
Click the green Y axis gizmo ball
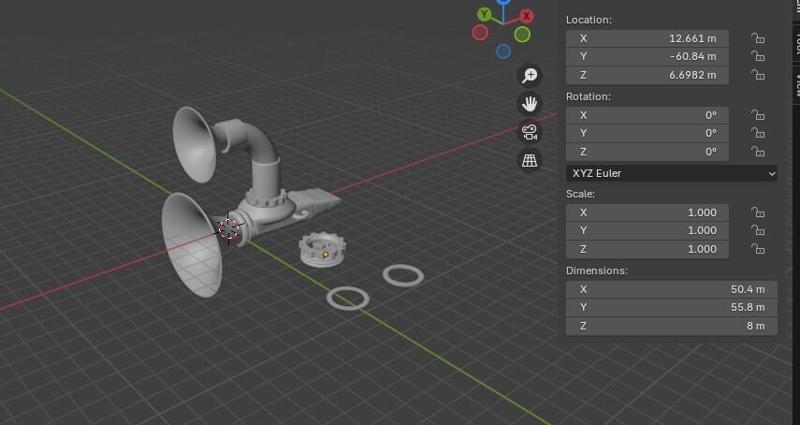click(484, 14)
